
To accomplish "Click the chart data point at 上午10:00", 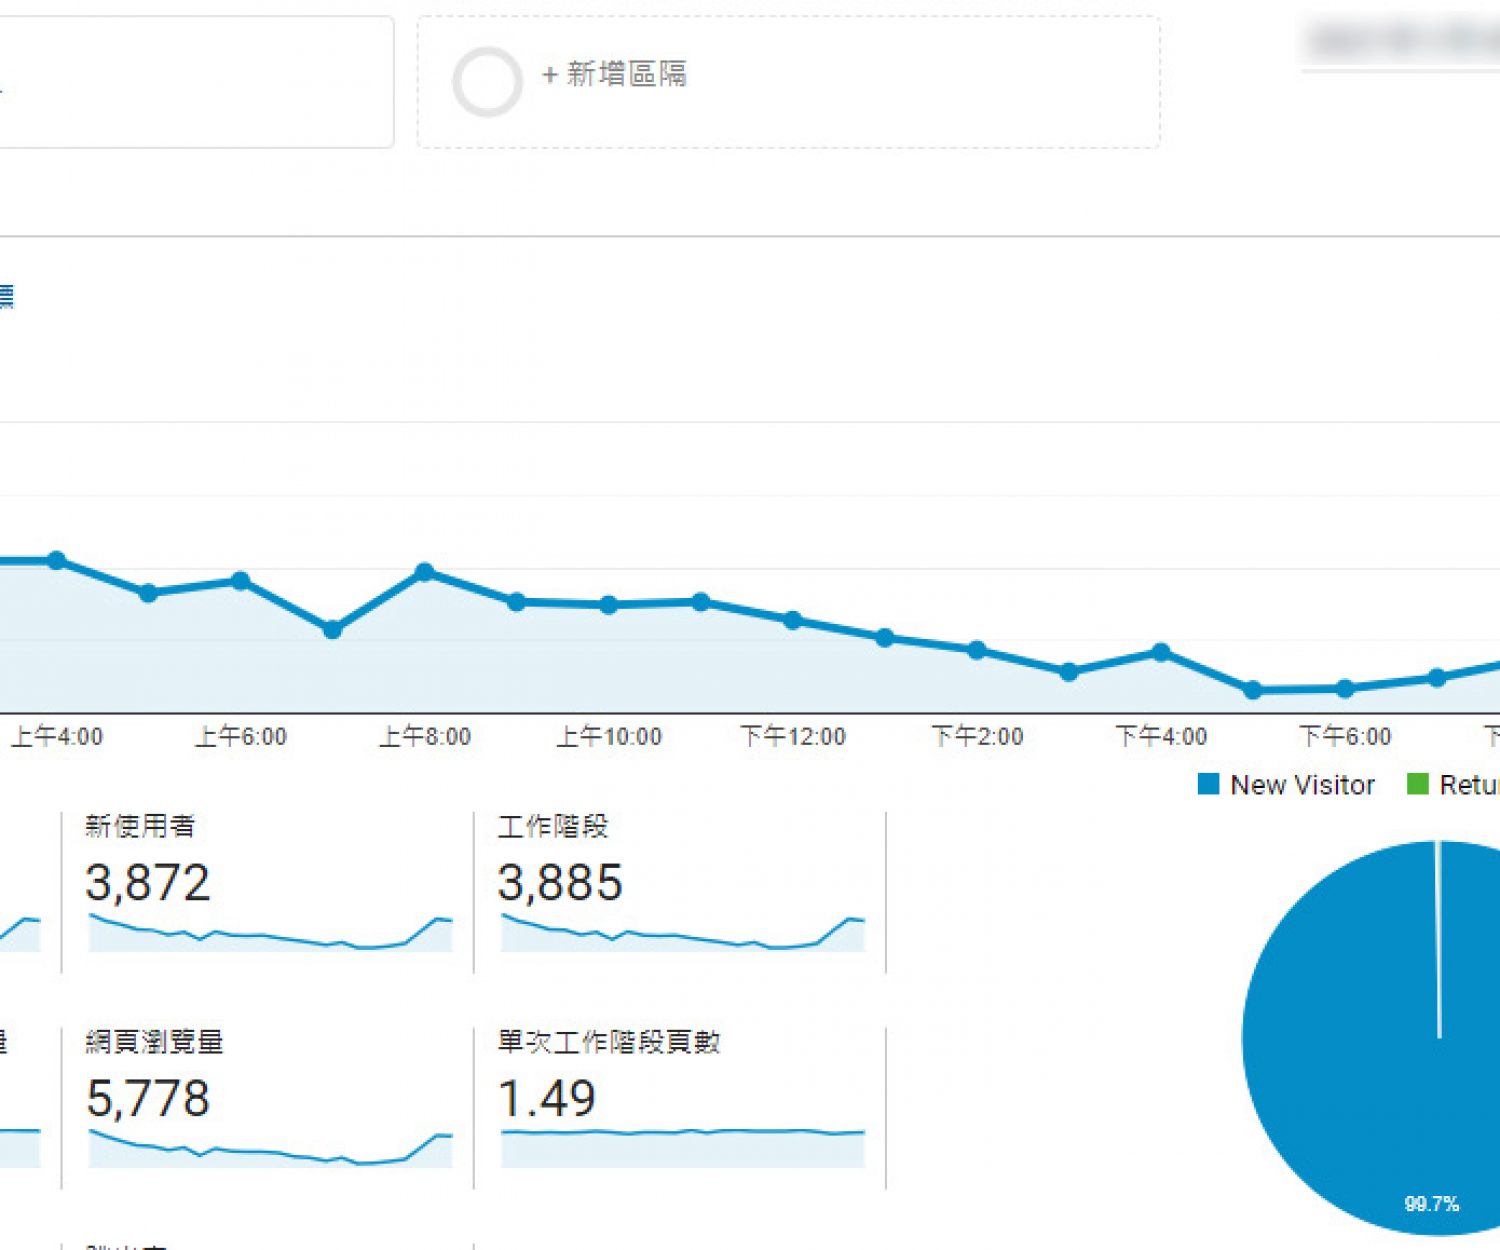I will pos(608,605).
